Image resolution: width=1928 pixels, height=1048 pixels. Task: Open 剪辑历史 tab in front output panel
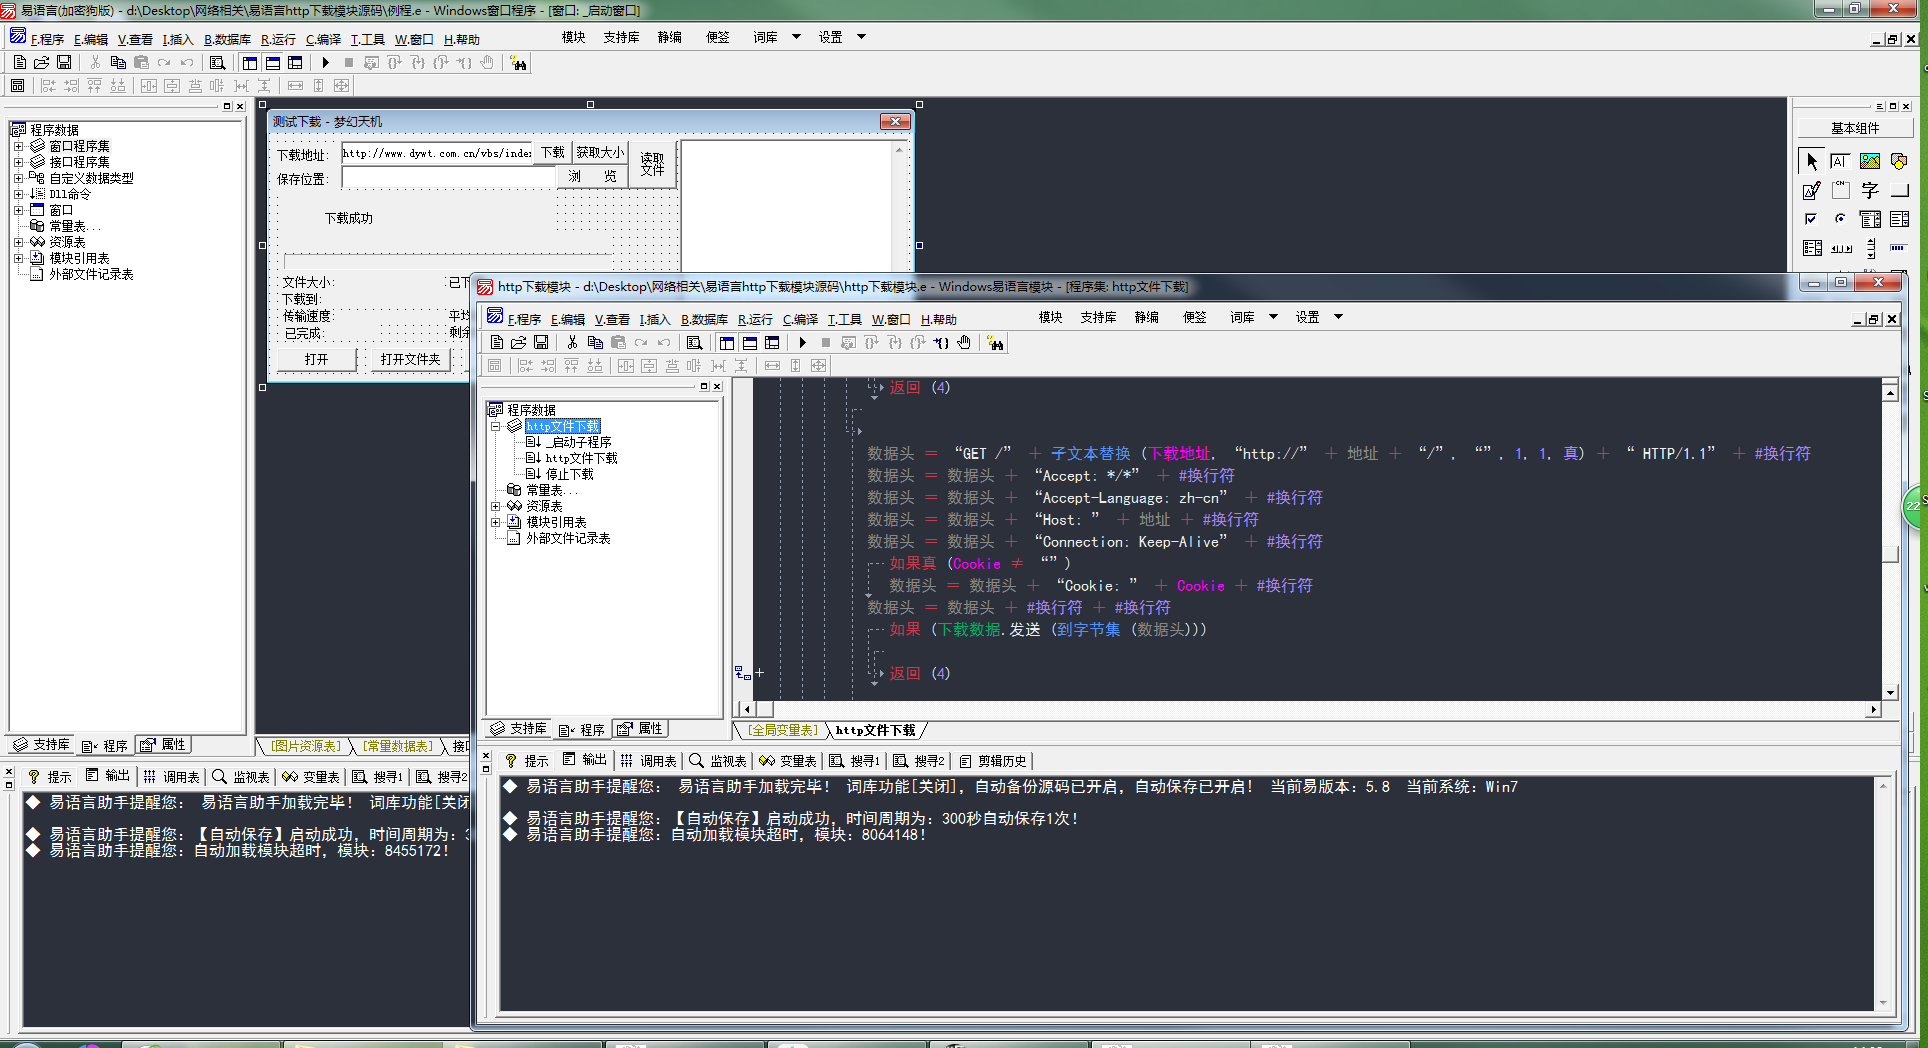click(993, 761)
